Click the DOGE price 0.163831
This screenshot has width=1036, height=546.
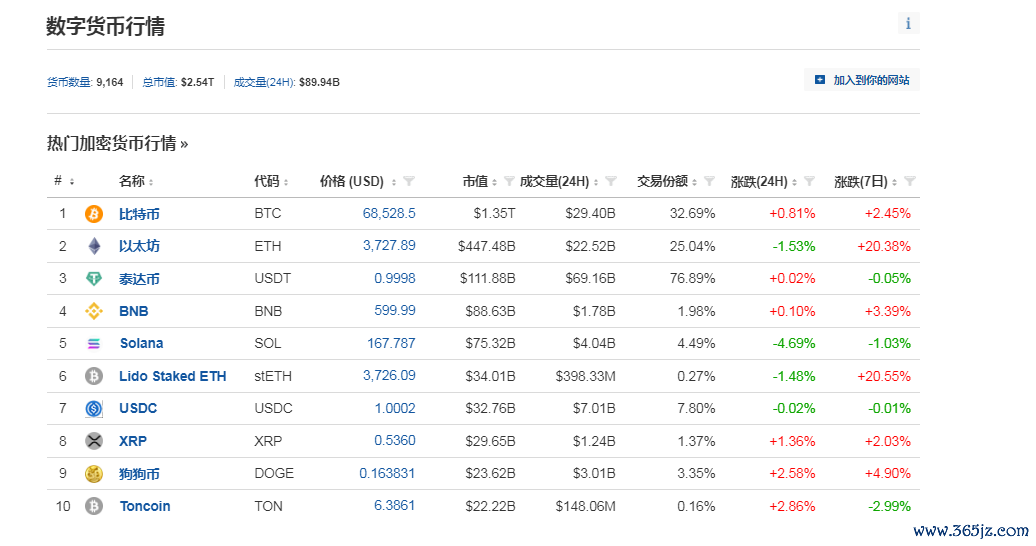pyautogui.click(x=387, y=473)
